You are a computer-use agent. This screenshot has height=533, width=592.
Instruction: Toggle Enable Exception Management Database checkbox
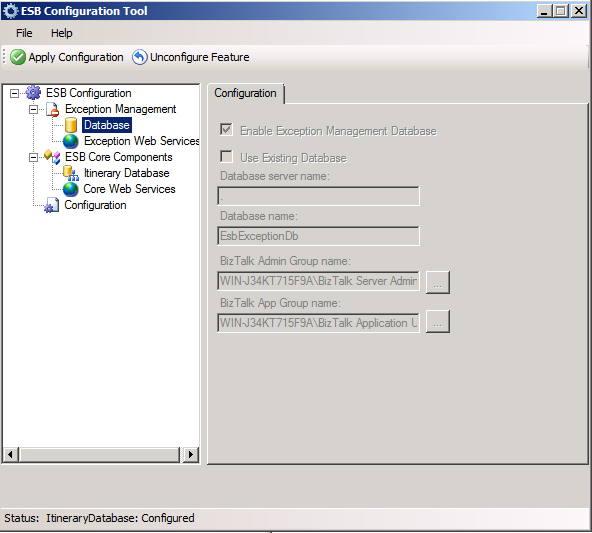click(226, 130)
